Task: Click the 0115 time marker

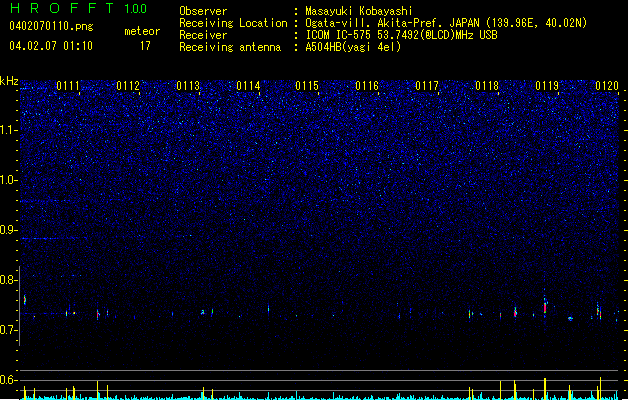Action: point(307,86)
